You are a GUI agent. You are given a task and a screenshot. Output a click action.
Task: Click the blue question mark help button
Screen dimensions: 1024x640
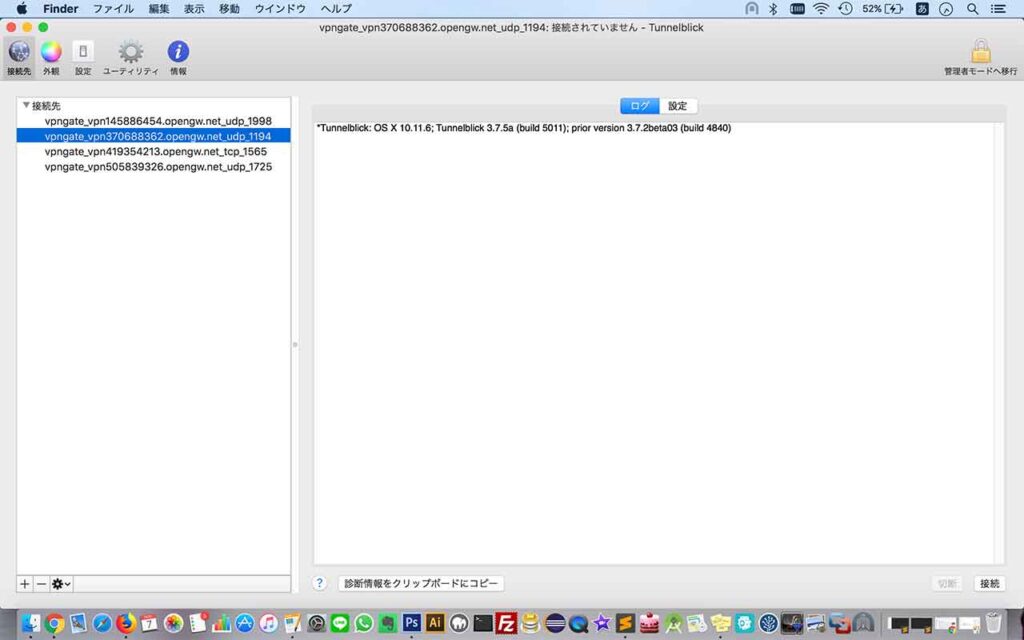coord(320,583)
